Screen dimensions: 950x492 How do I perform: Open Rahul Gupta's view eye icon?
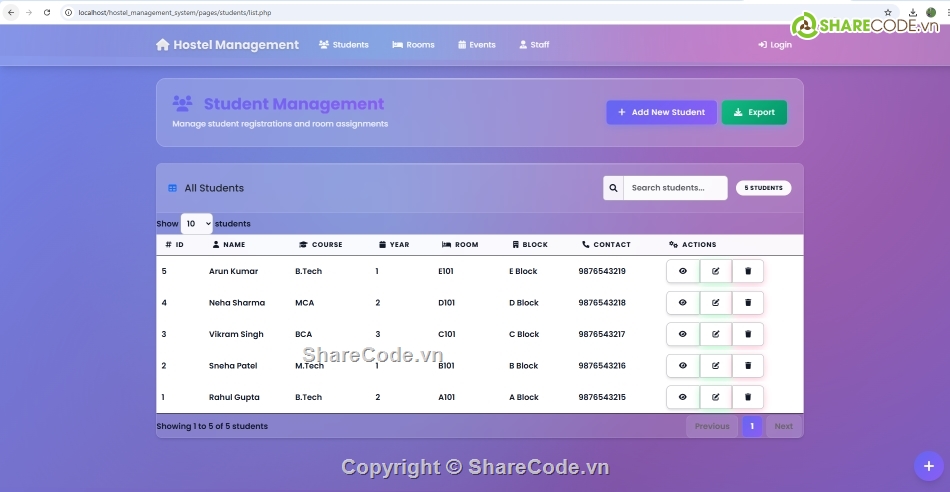(683, 397)
